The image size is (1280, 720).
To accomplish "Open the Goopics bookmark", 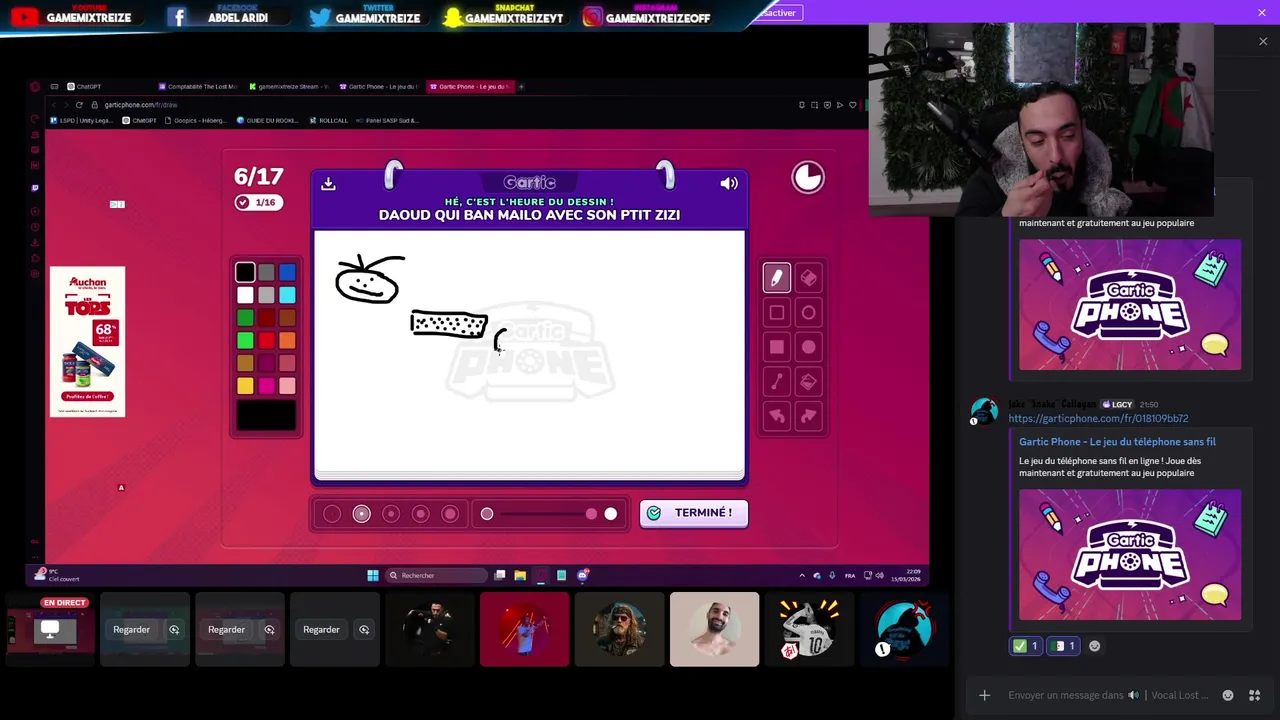I will tap(196, 120).
